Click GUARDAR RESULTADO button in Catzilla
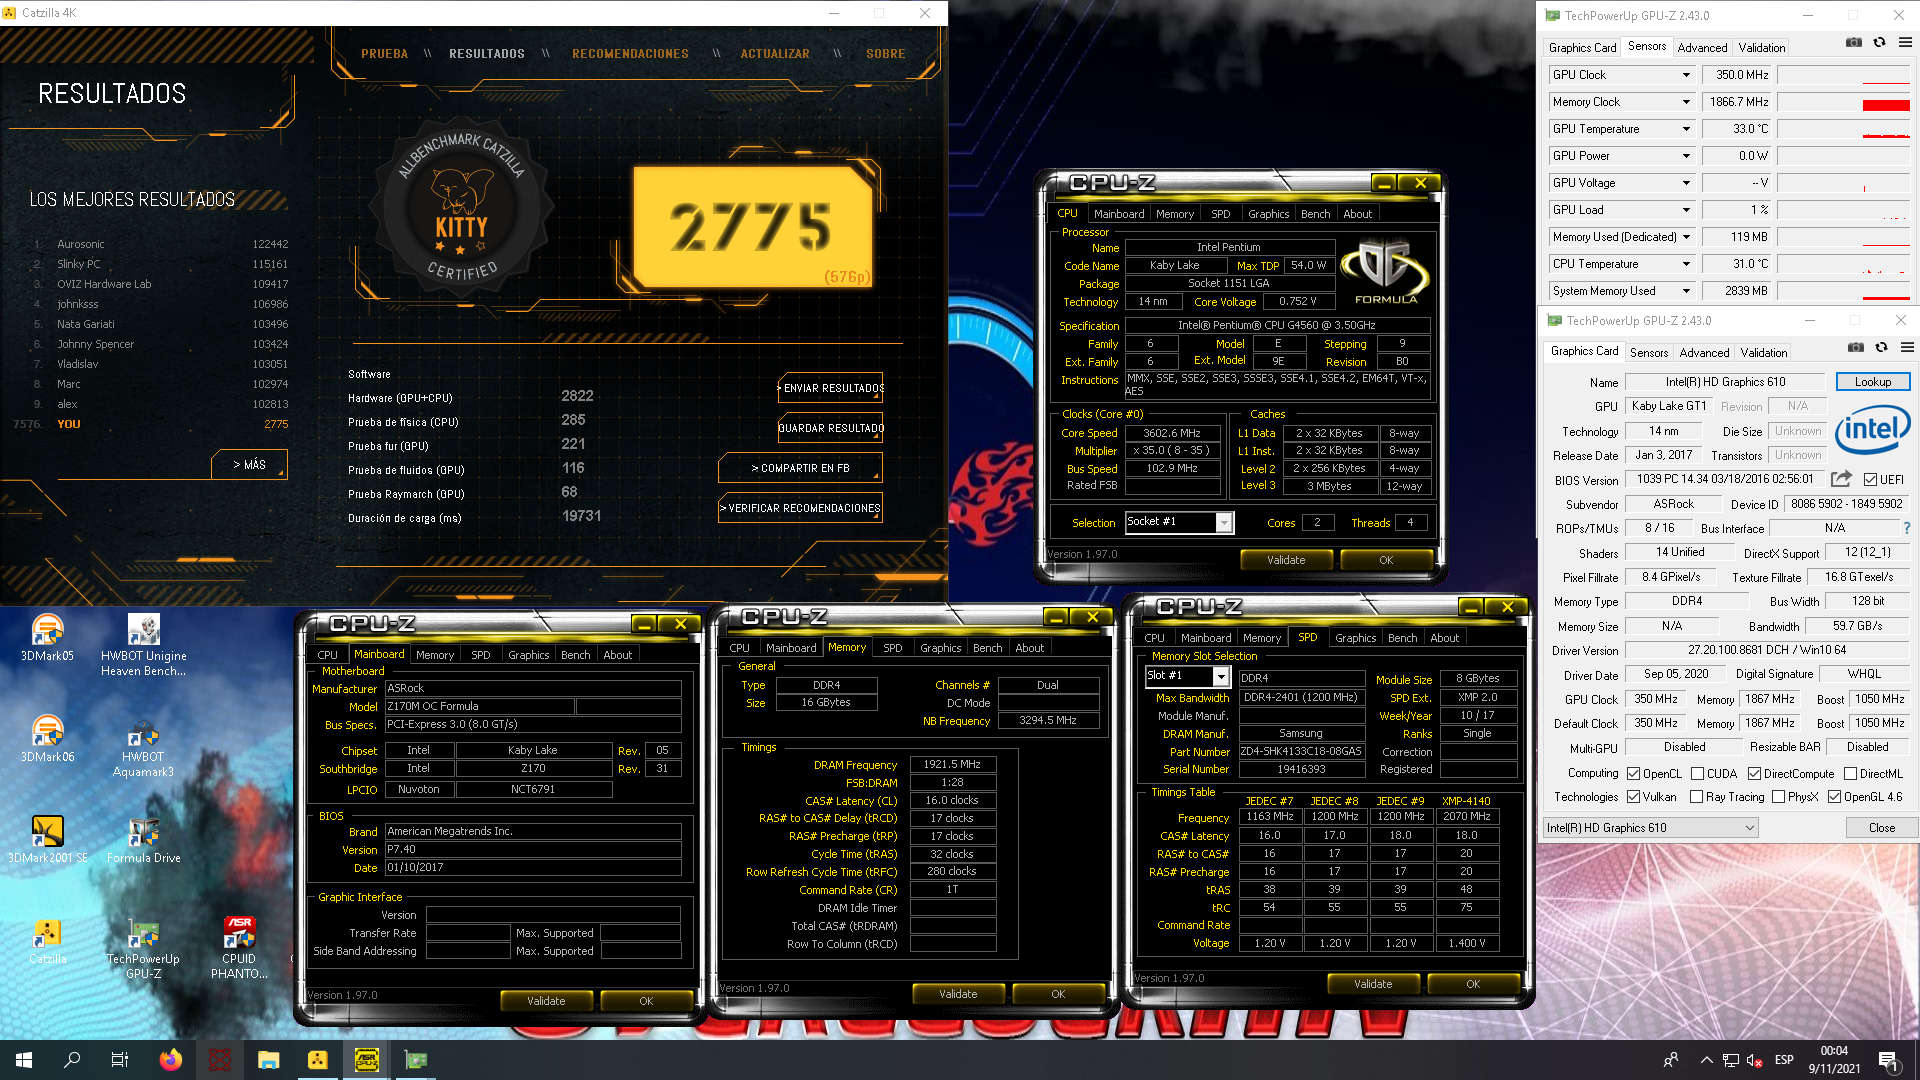The width and height of the screenshot is (1920, 1080). pos(830,428)
